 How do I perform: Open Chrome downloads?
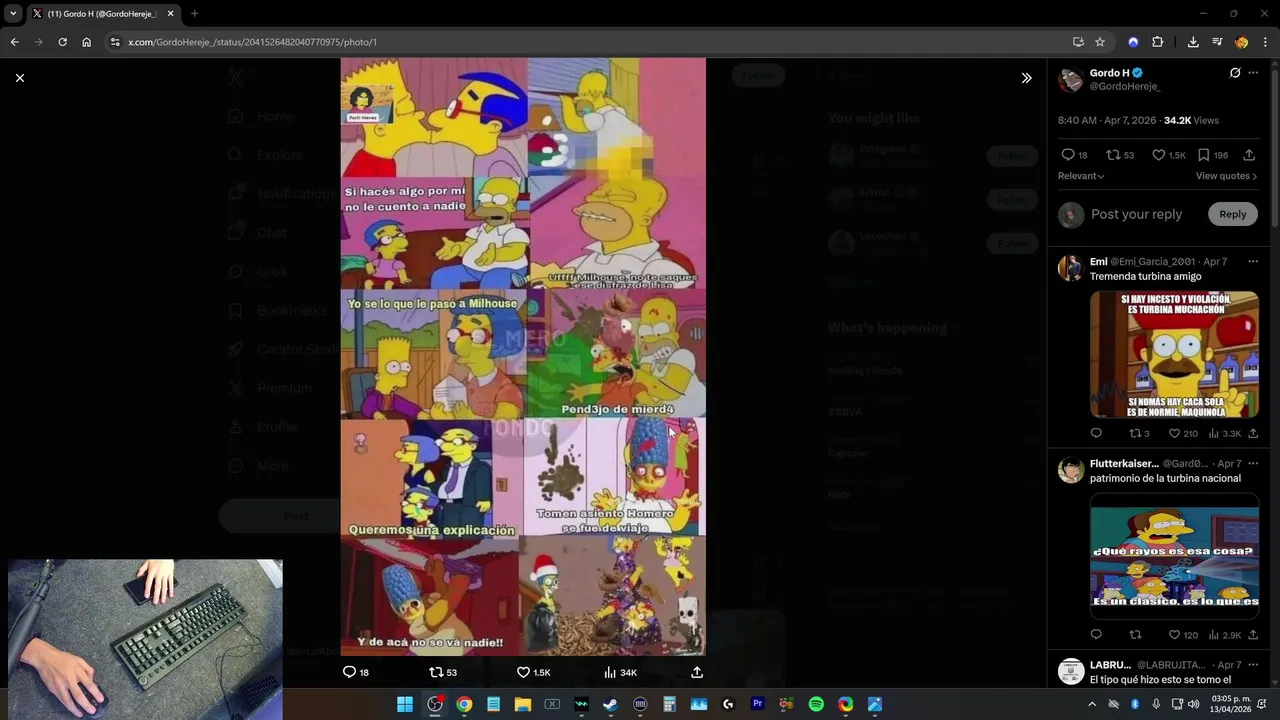pos(1193,42)
